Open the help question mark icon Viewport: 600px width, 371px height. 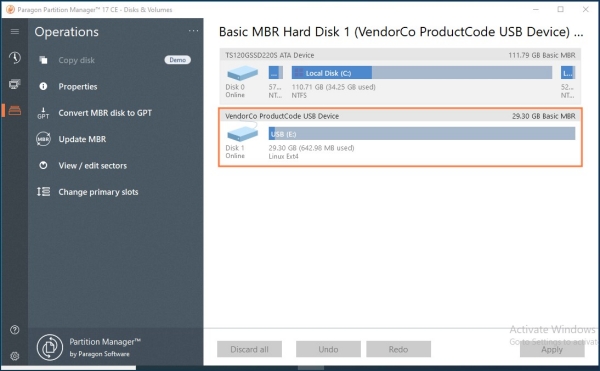(15, 330)
